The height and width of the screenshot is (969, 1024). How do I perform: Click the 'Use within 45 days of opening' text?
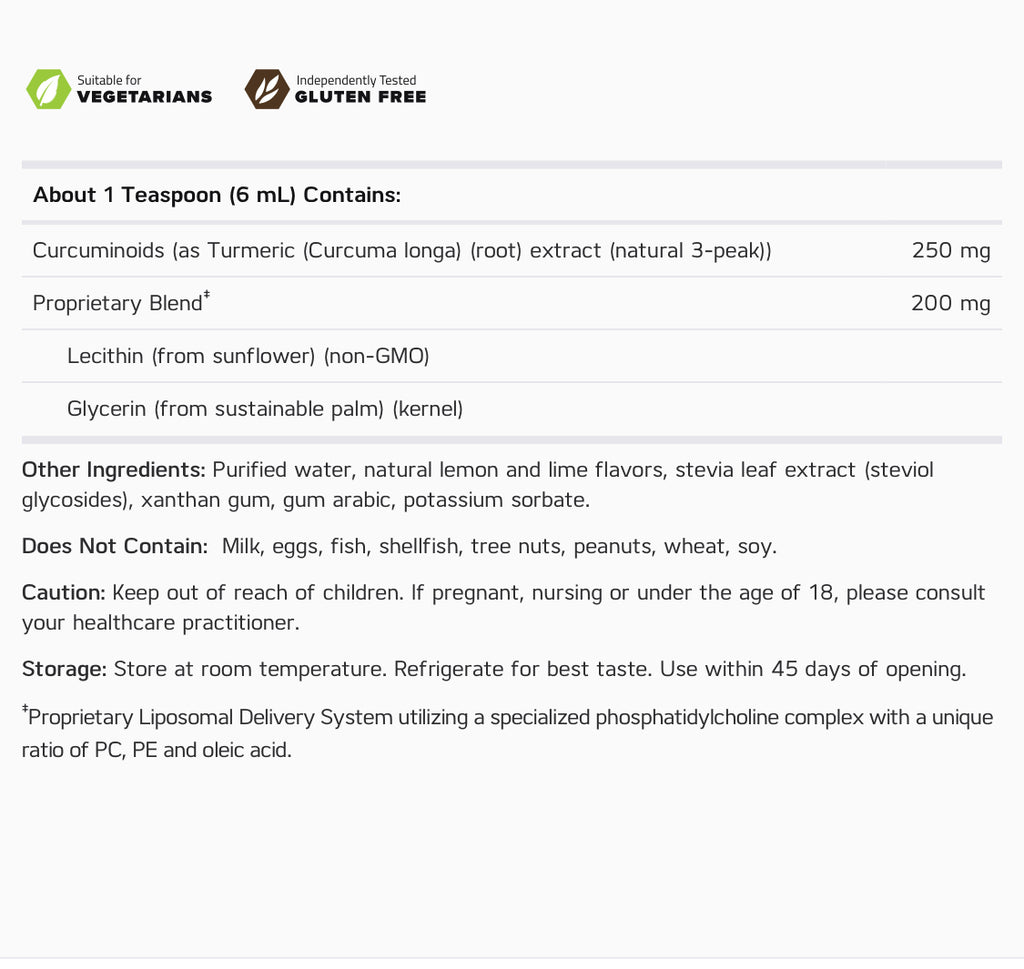(813, 669)
